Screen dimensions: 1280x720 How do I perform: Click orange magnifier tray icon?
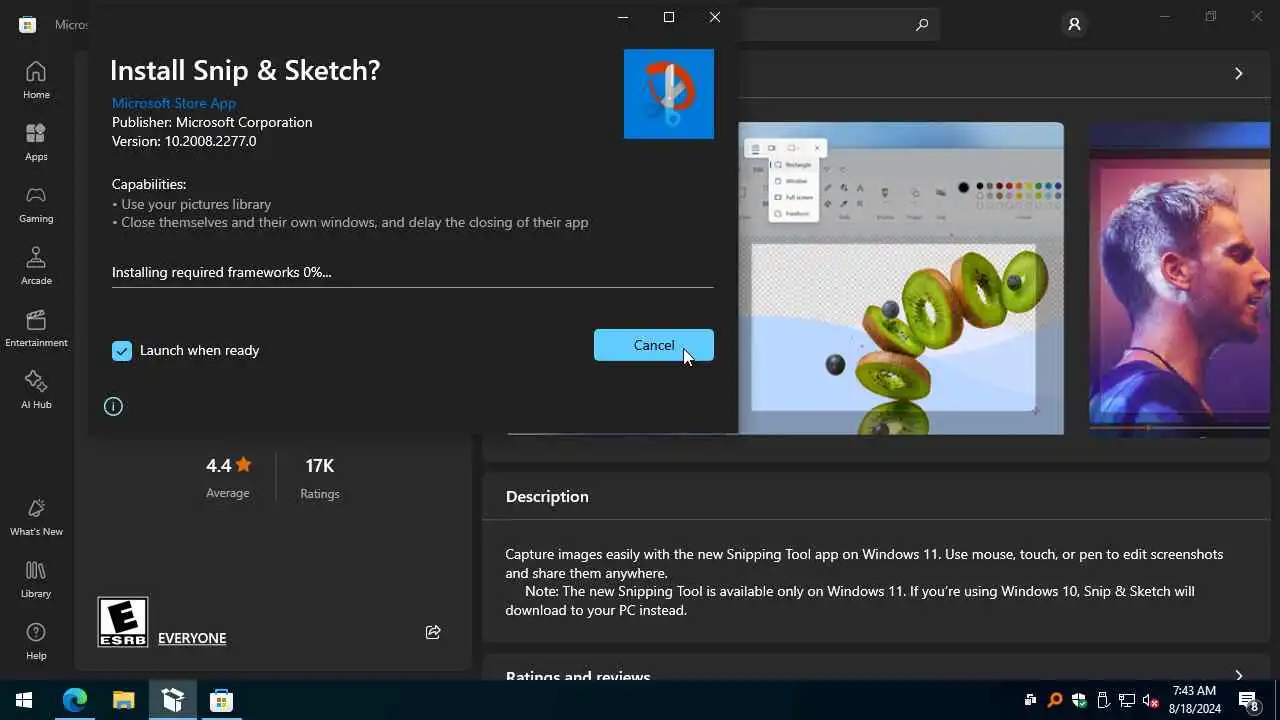[1054, 700]
